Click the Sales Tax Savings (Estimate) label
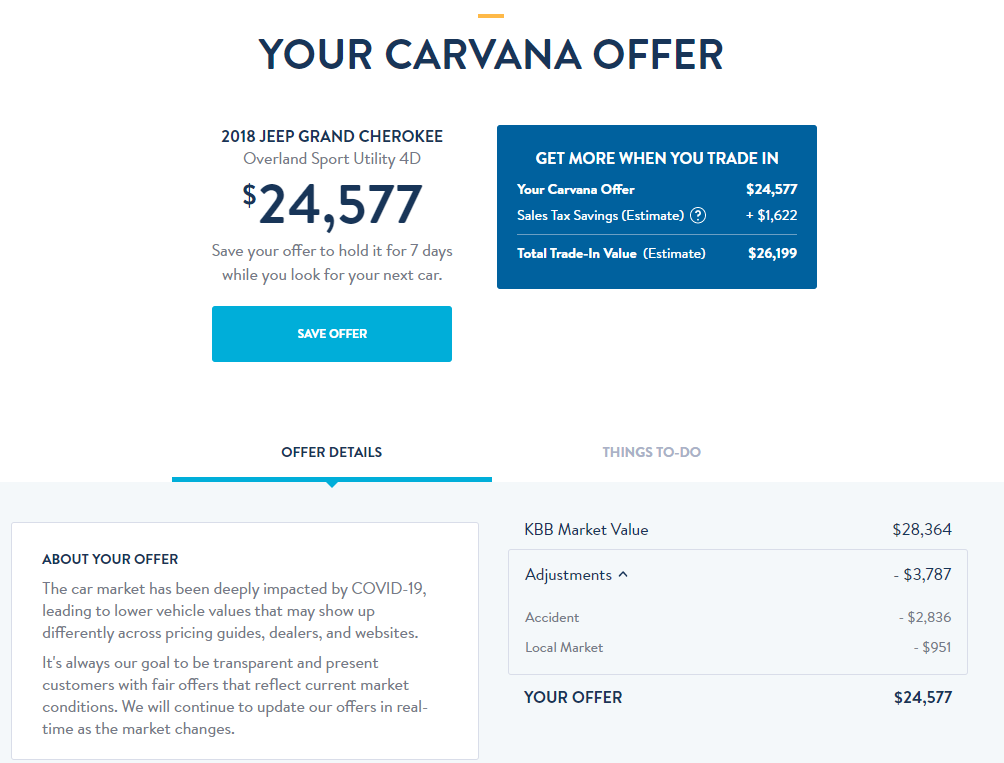The image size is (1004, 763). click(x=600, y=216)
